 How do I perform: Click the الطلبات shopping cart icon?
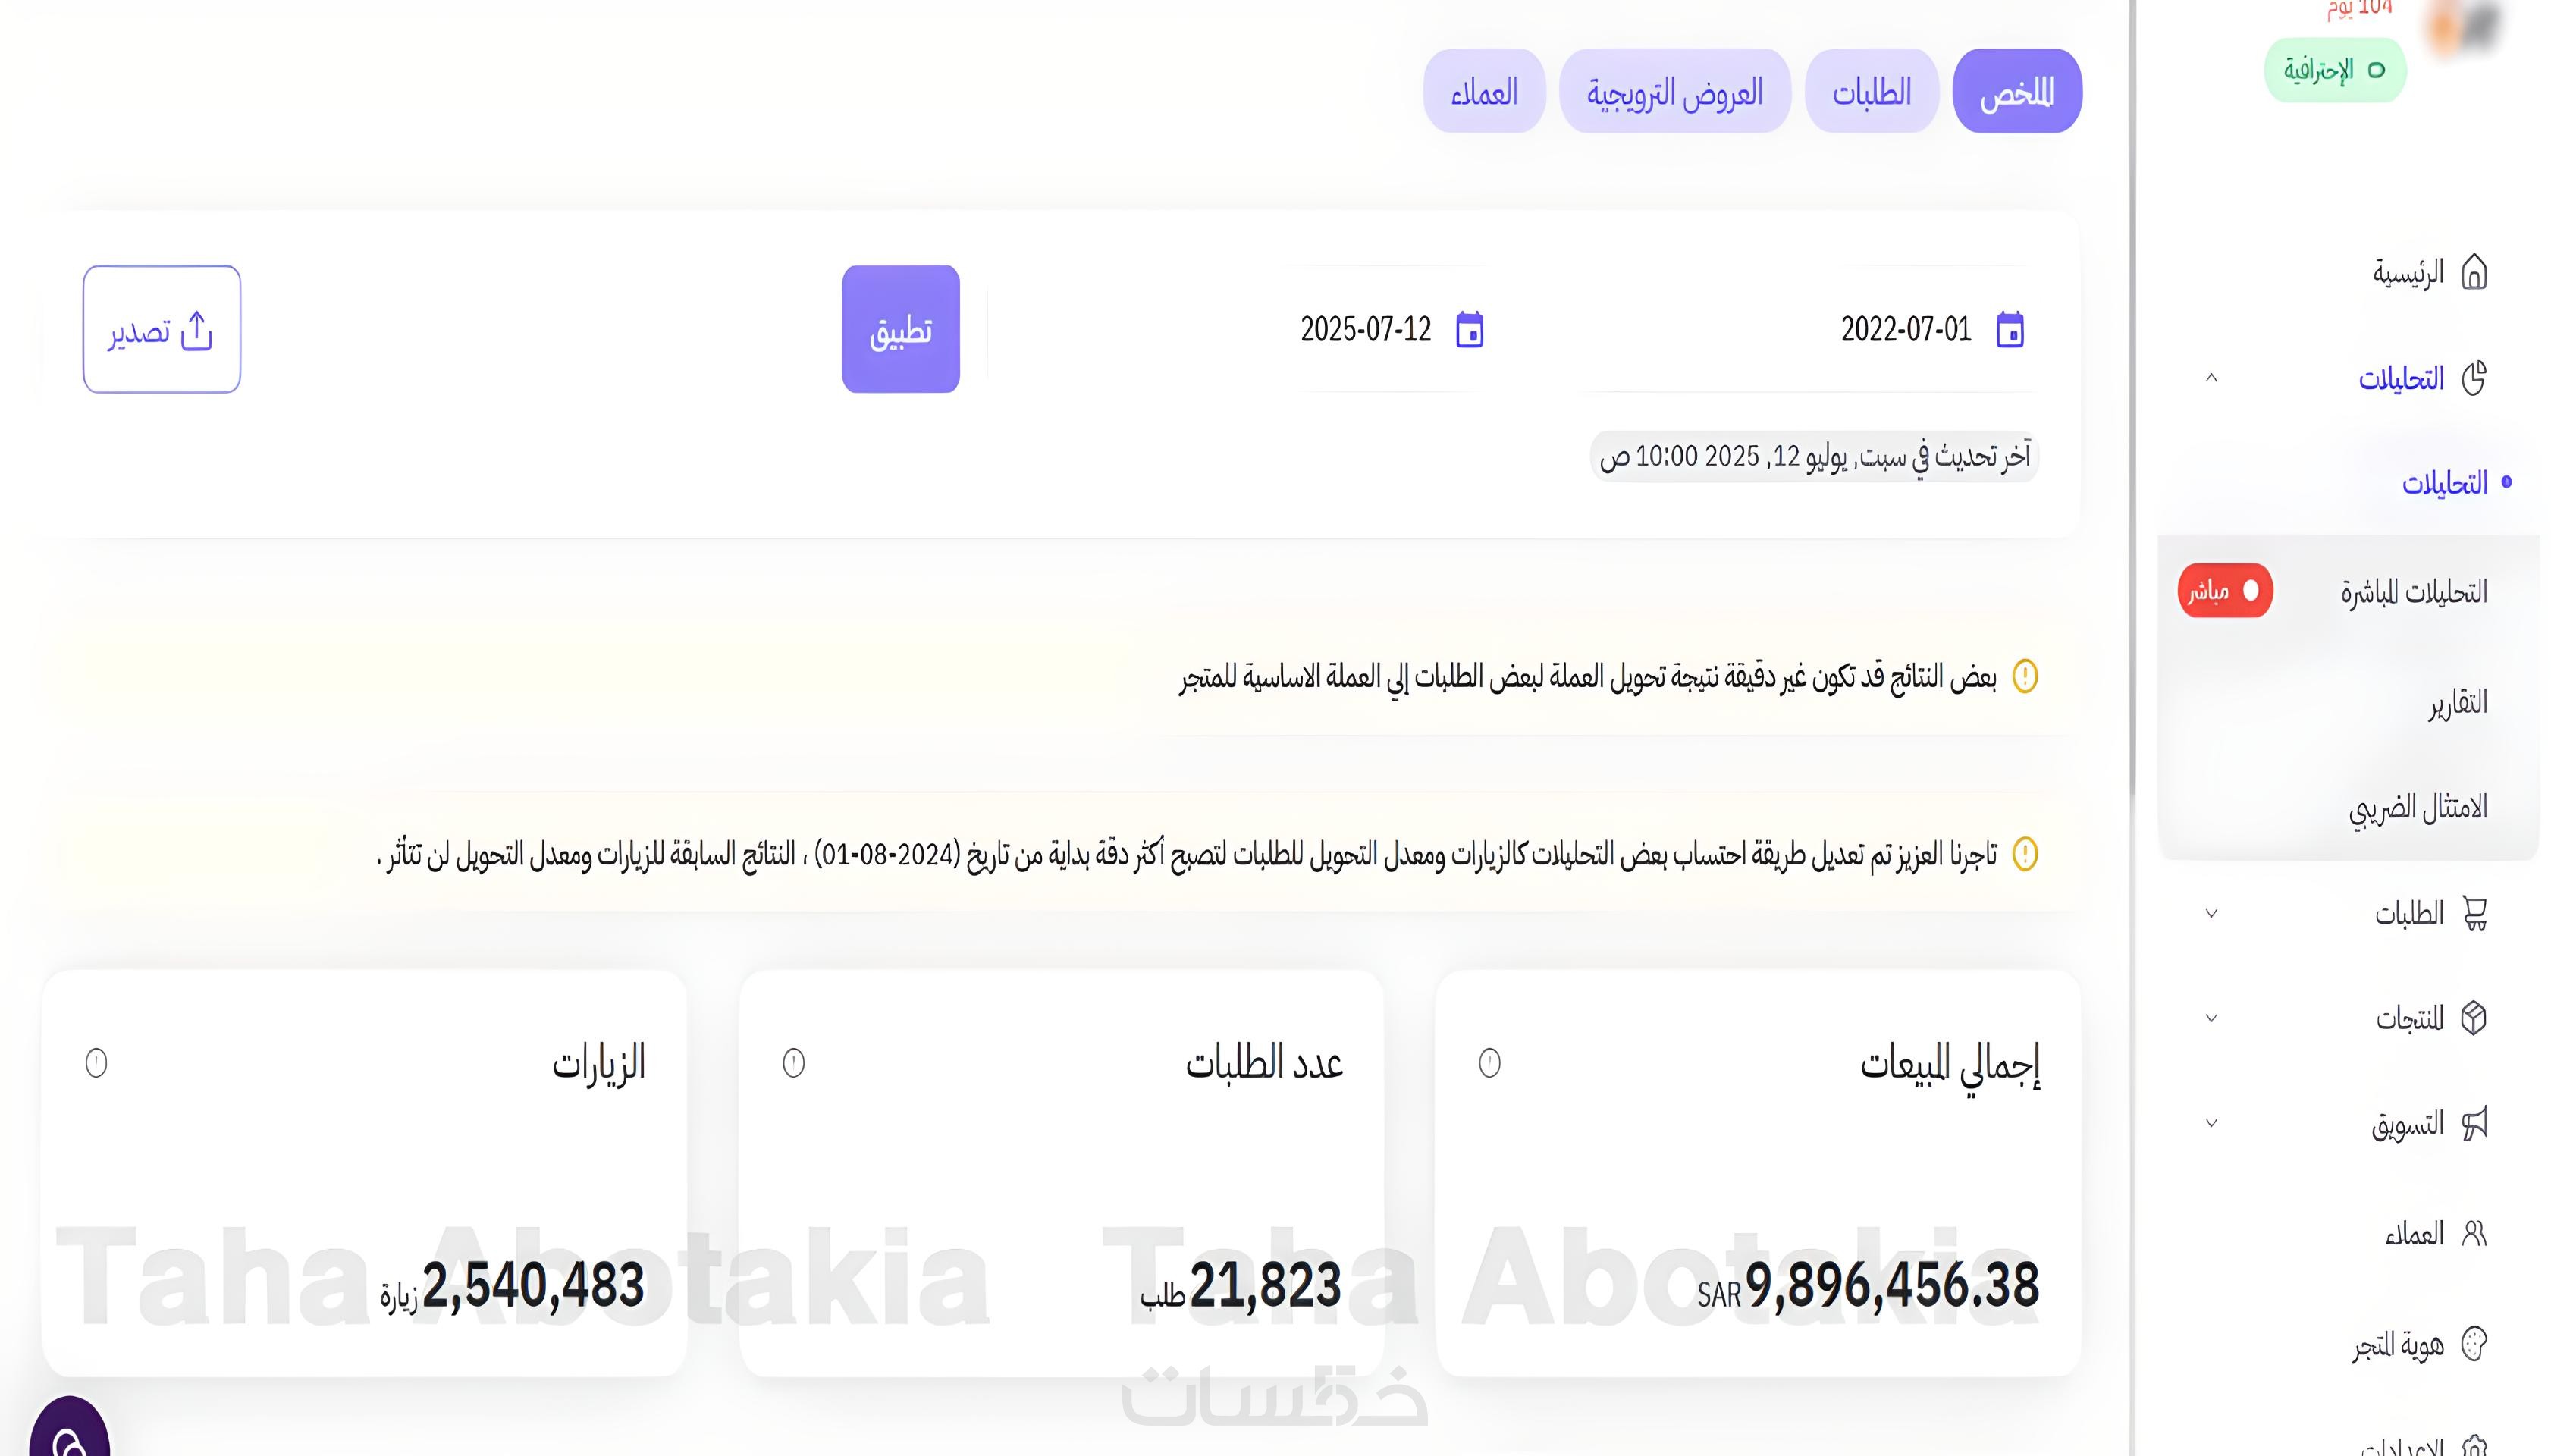(2474, 913)
